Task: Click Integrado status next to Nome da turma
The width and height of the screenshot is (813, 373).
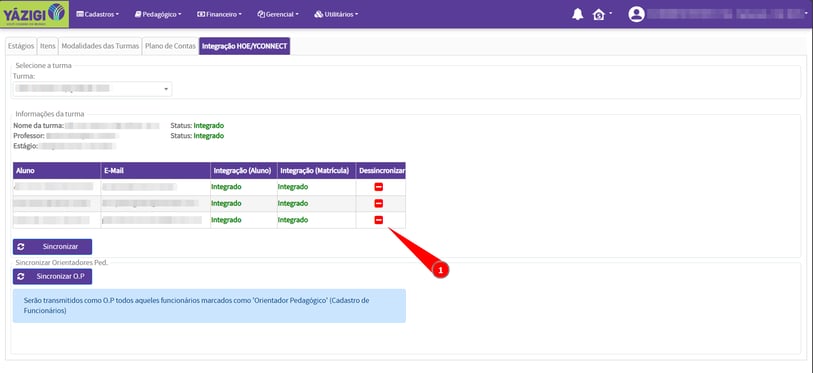Action: (209, 126)
